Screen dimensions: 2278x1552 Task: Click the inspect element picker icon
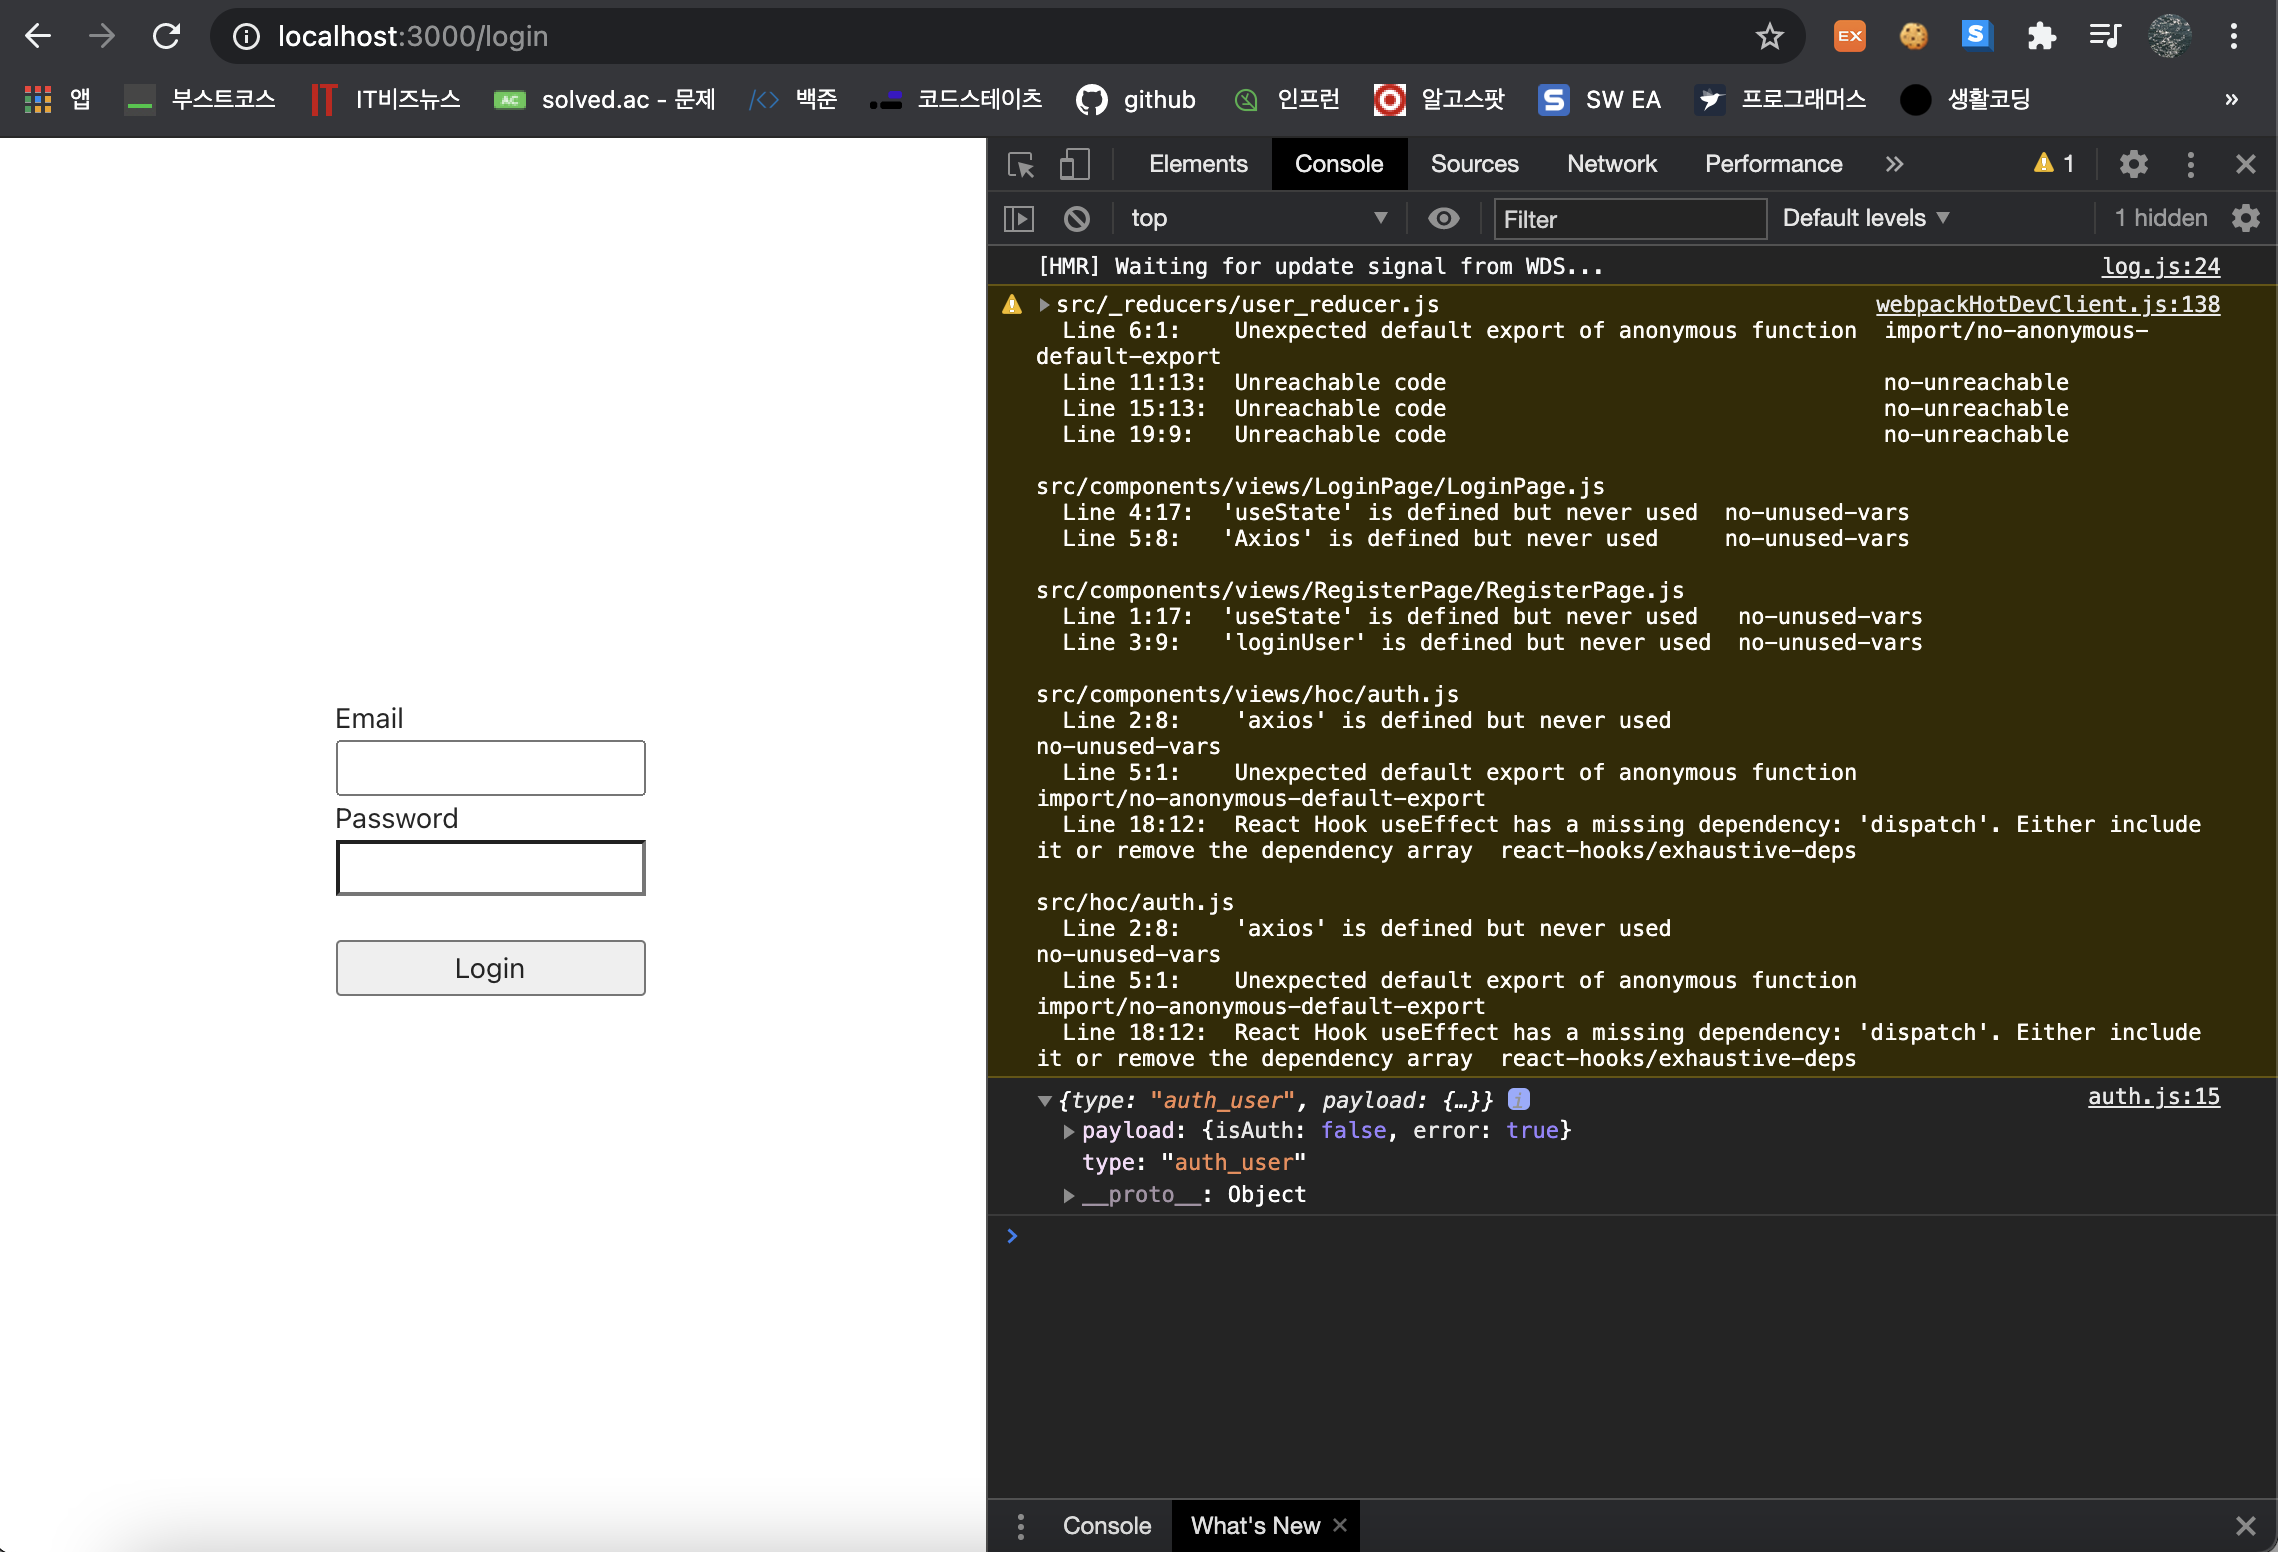click(x=1020, y=164)
